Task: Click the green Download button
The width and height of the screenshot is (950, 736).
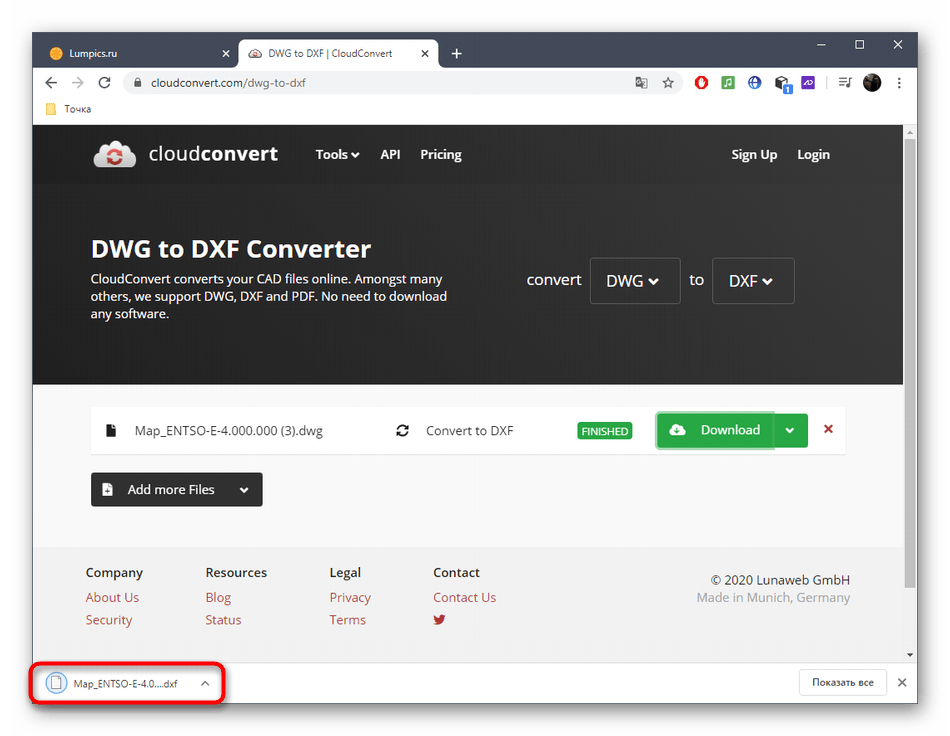Action: (715, 430)
